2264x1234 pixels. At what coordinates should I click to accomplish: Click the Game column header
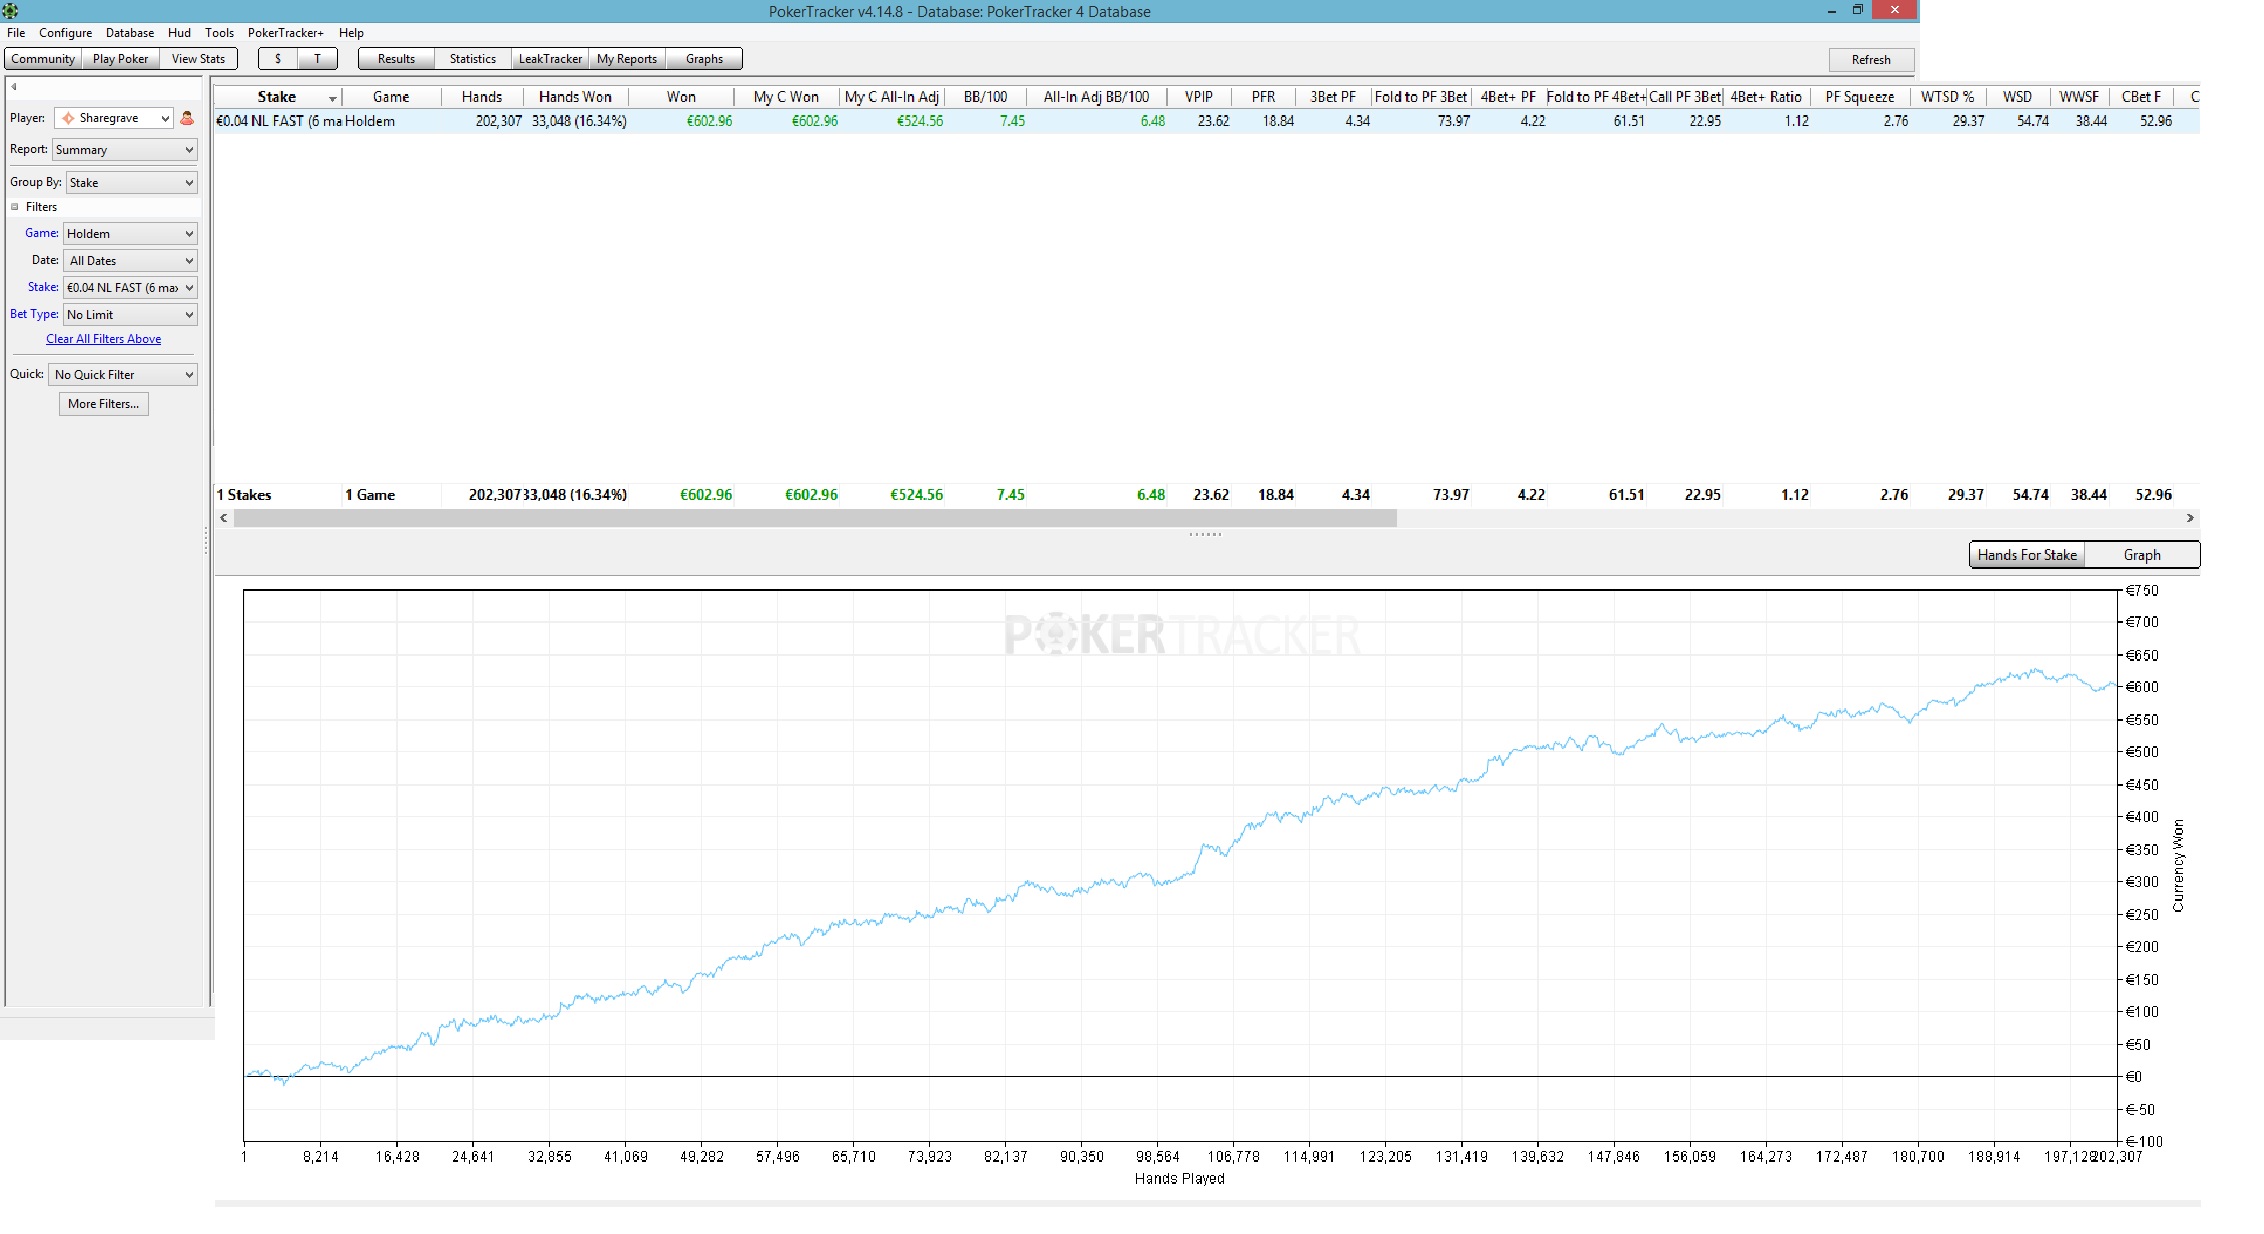(x=391, y=97)
